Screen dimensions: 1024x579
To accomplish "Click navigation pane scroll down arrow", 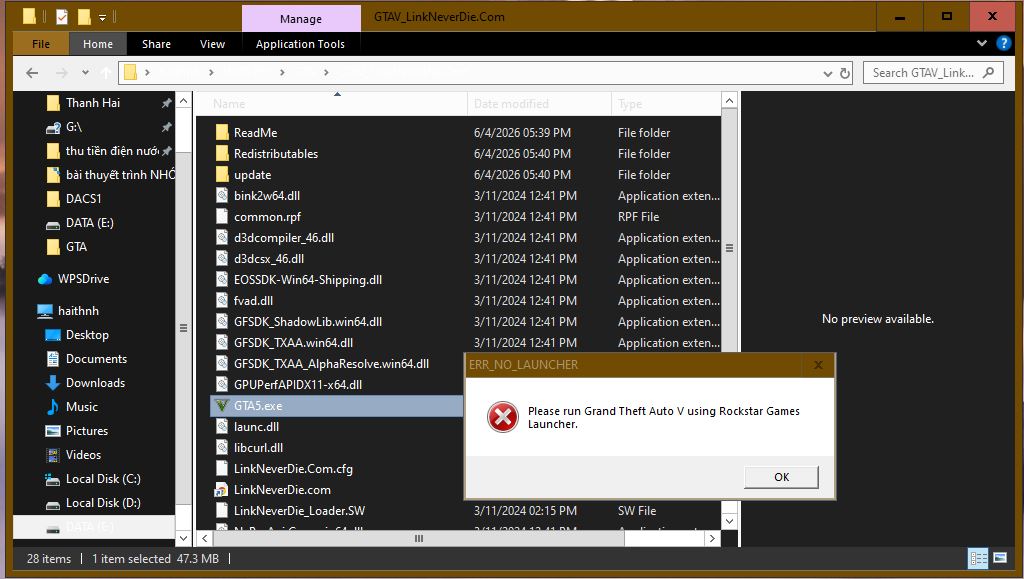I will [184, 539].
